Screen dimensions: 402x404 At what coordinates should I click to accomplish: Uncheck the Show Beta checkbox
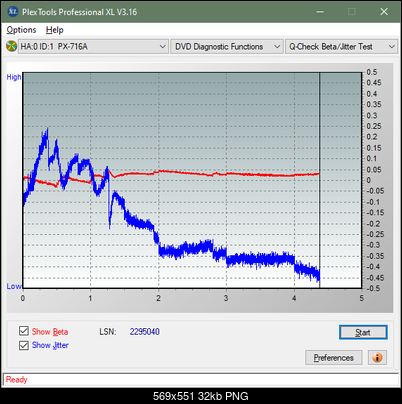point(24,331)
